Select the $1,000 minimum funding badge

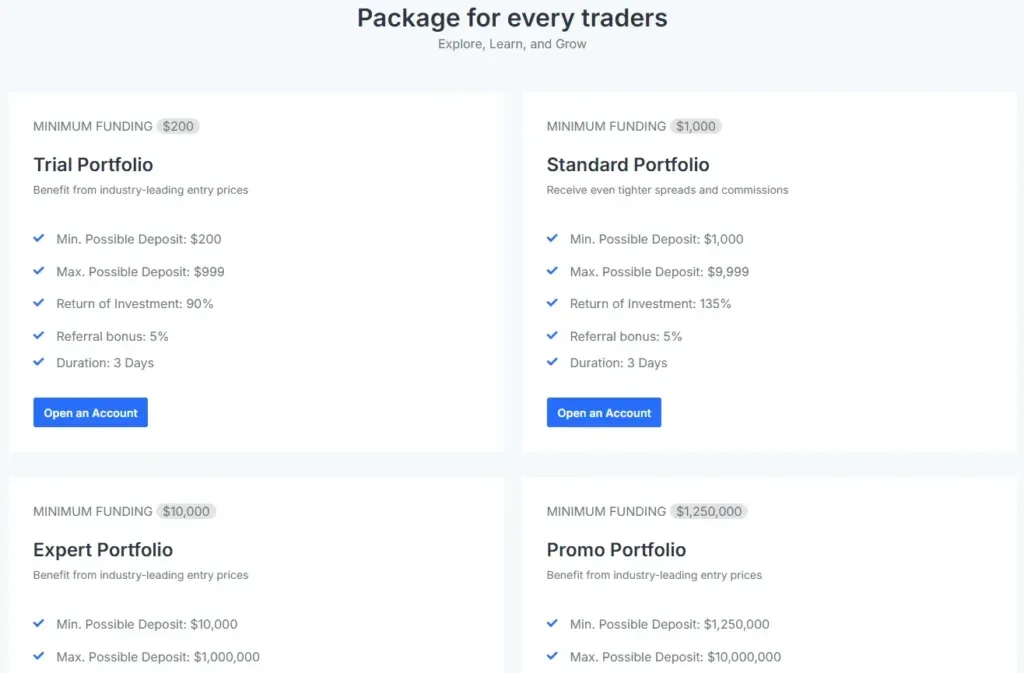[x=695, y=126]
